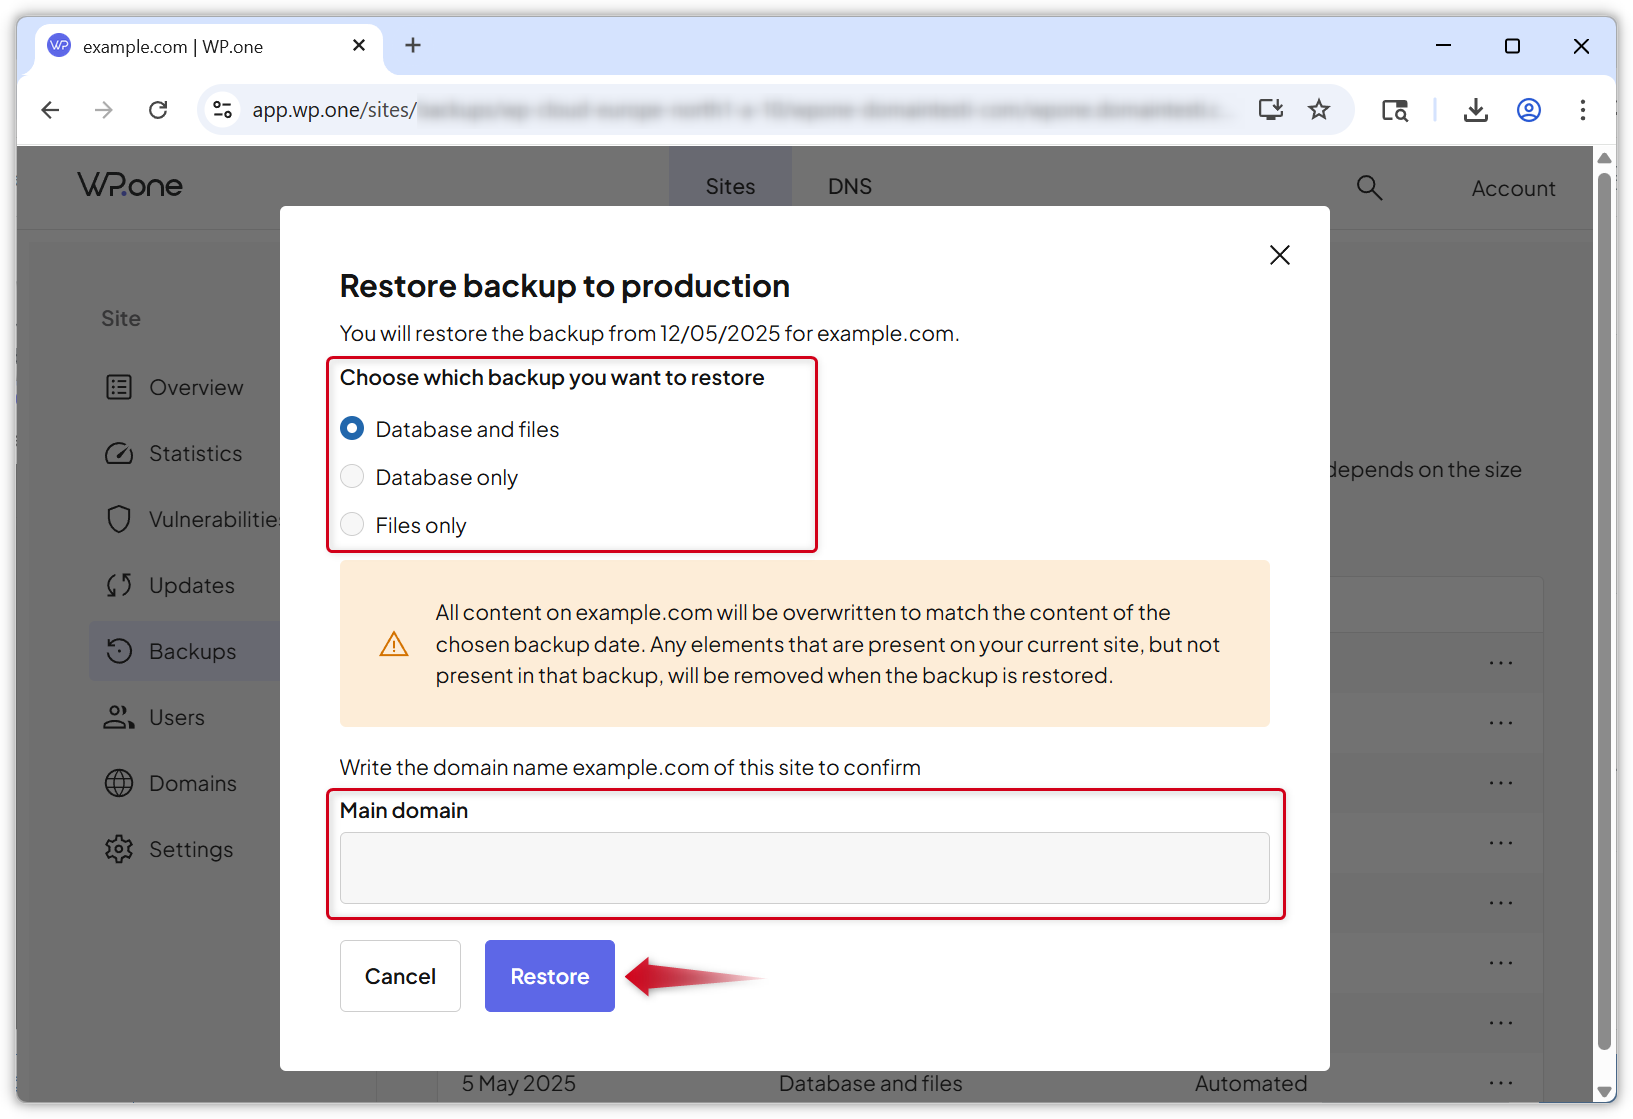Viewport: 1633px width, 1119px height.
Task: Open Domains via the globe icon
Action: click(119, 783)
